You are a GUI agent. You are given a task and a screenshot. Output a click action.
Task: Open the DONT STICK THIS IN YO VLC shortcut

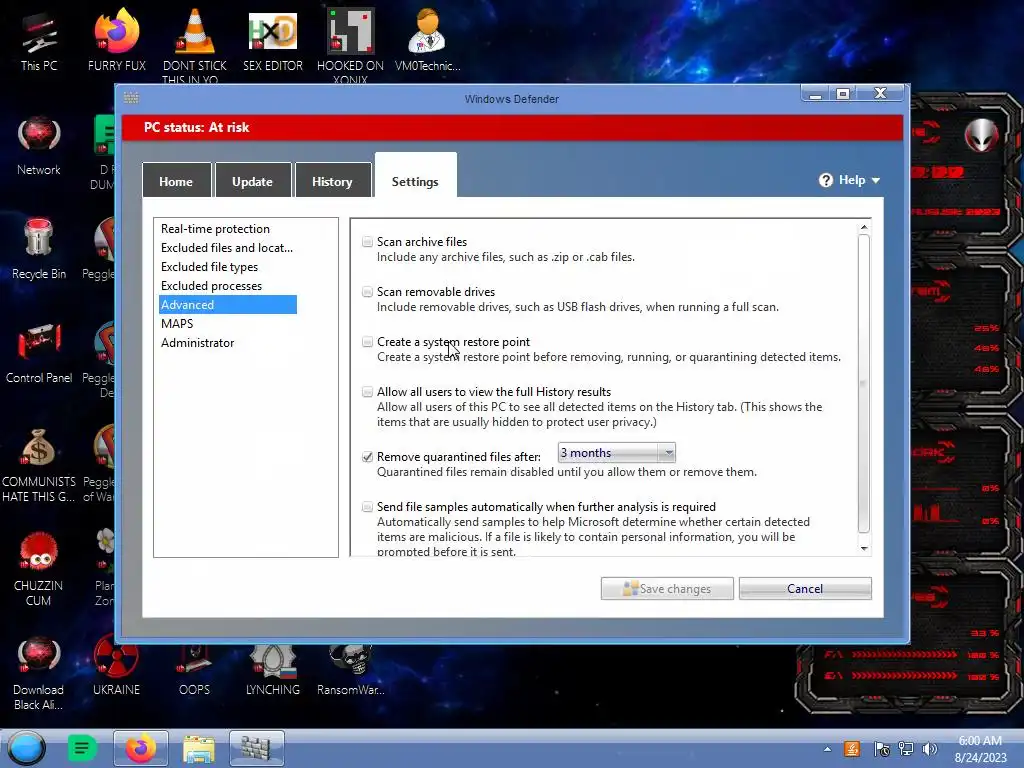pos(195,44)
